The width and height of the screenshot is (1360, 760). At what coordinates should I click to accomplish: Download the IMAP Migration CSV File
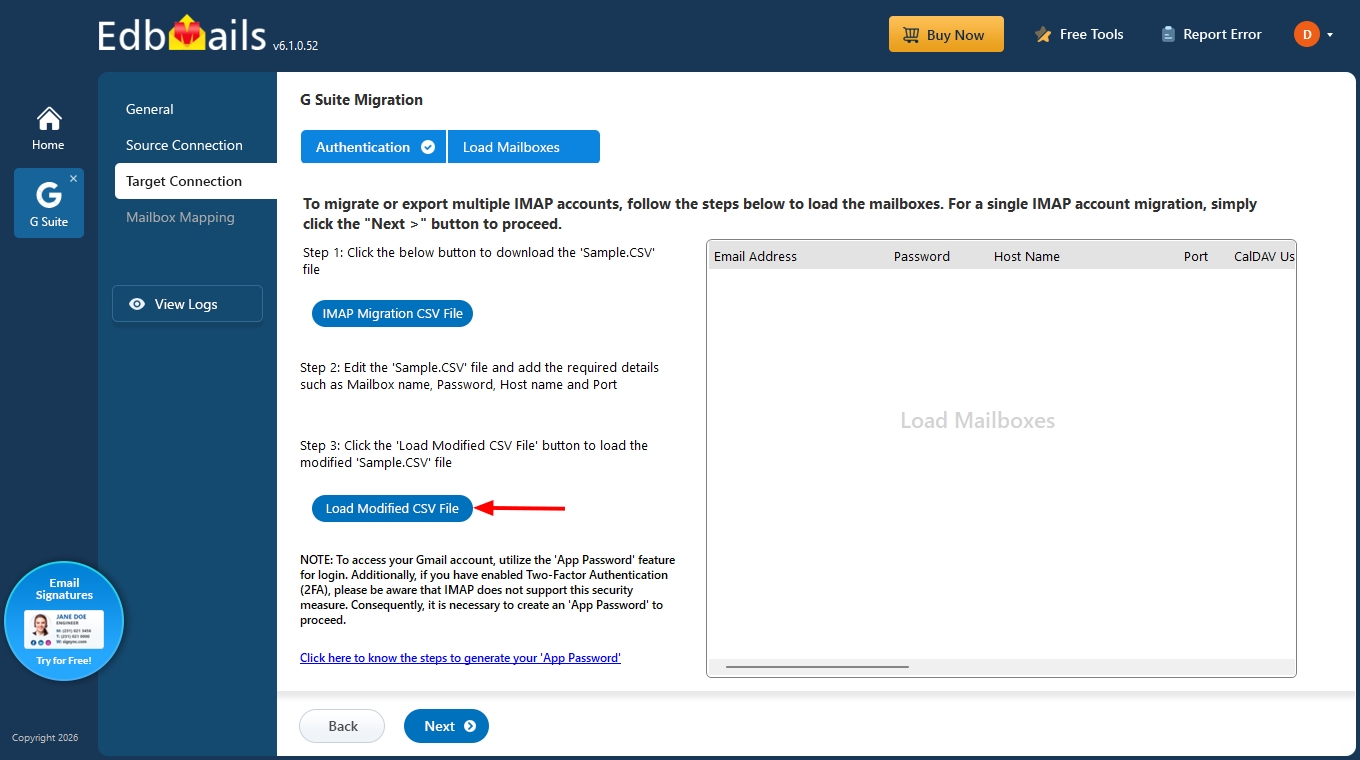(x=392, y=314)
